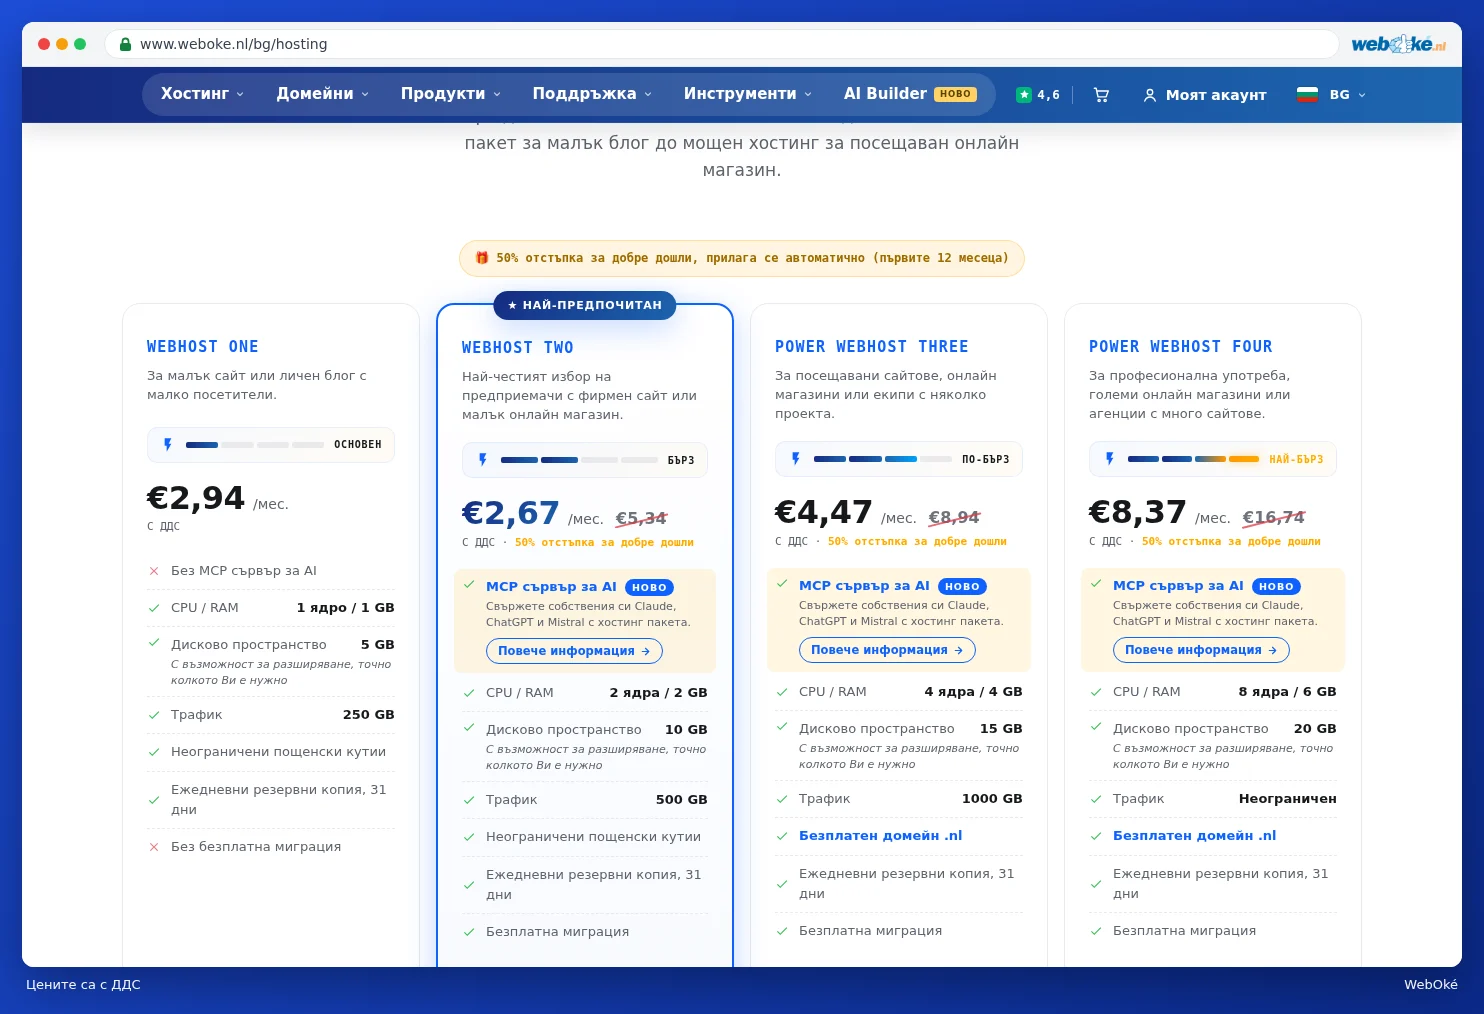Screen dimensions: 1484x1014
Task: Expand the Поддръжка menu
Action: tap(592, 94)
